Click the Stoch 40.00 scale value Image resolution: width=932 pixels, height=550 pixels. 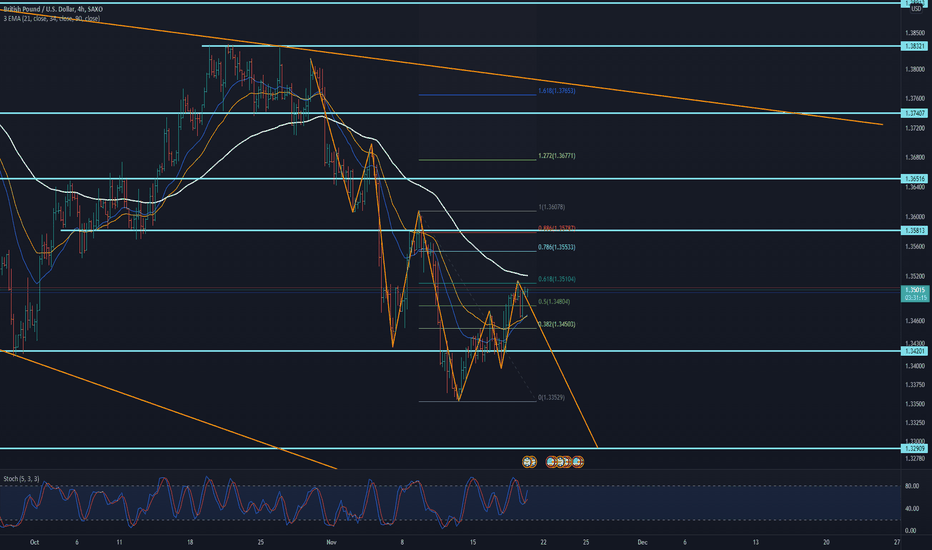(911, 508)
